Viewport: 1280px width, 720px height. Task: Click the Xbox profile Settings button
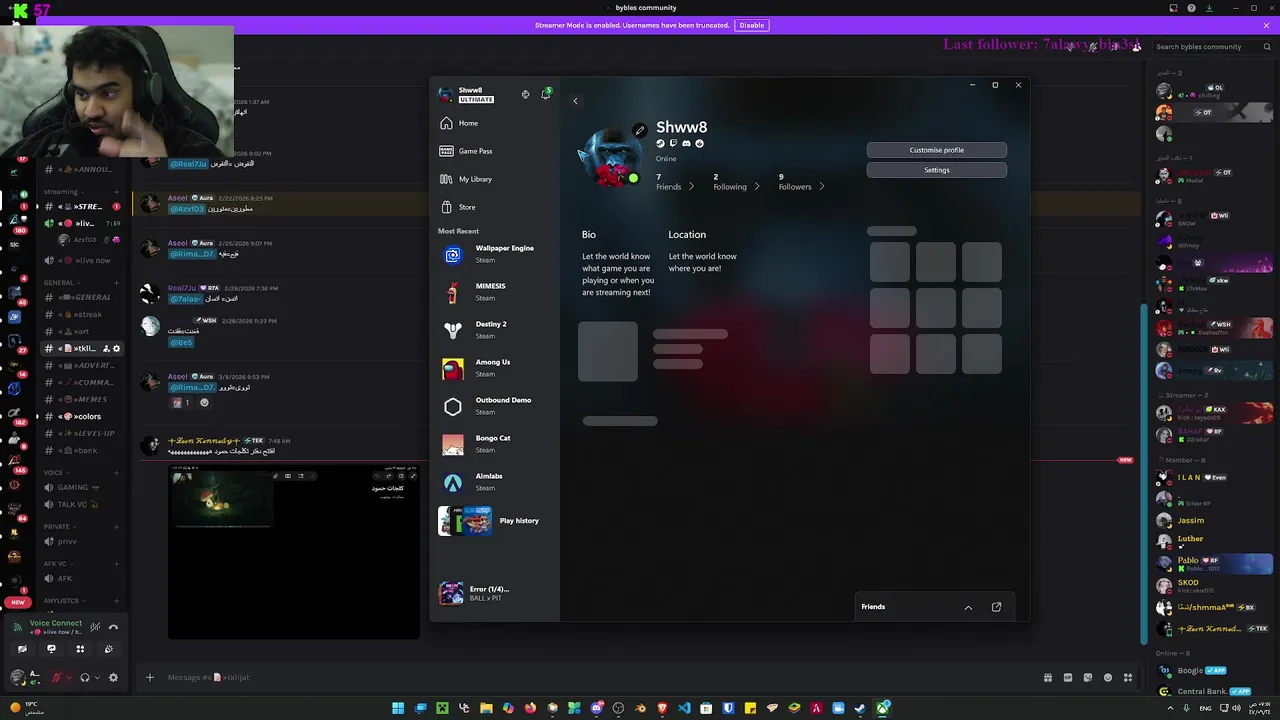(x=937, y=170)
